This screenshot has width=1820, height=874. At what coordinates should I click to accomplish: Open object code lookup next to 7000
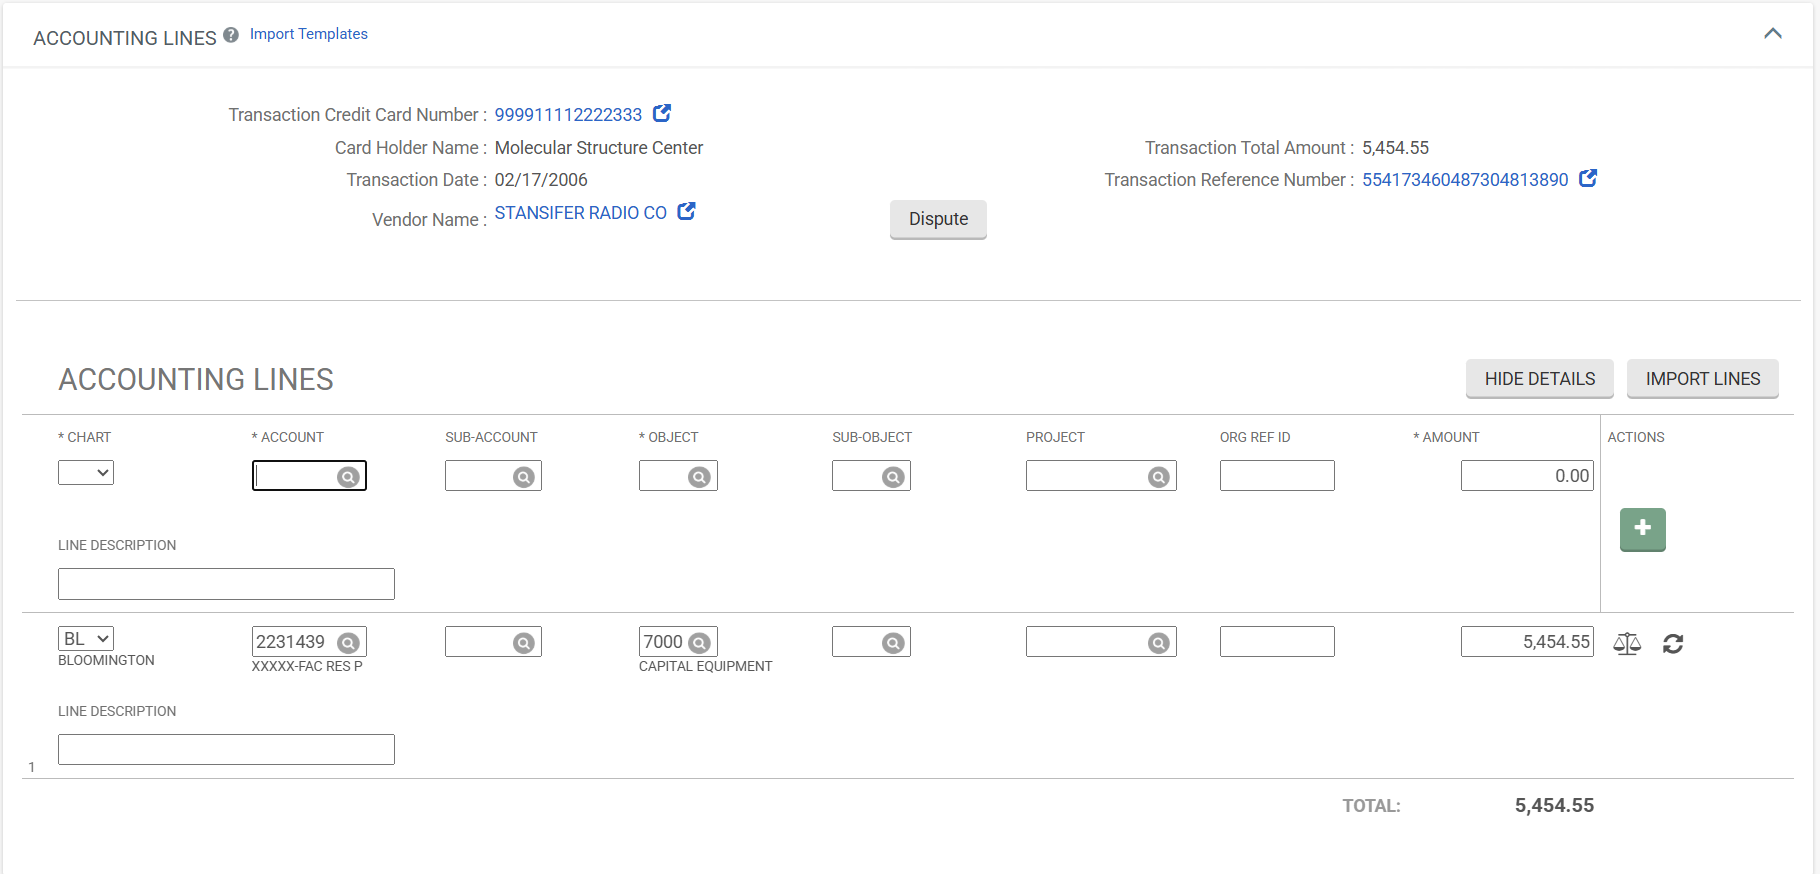coord(700,643)
